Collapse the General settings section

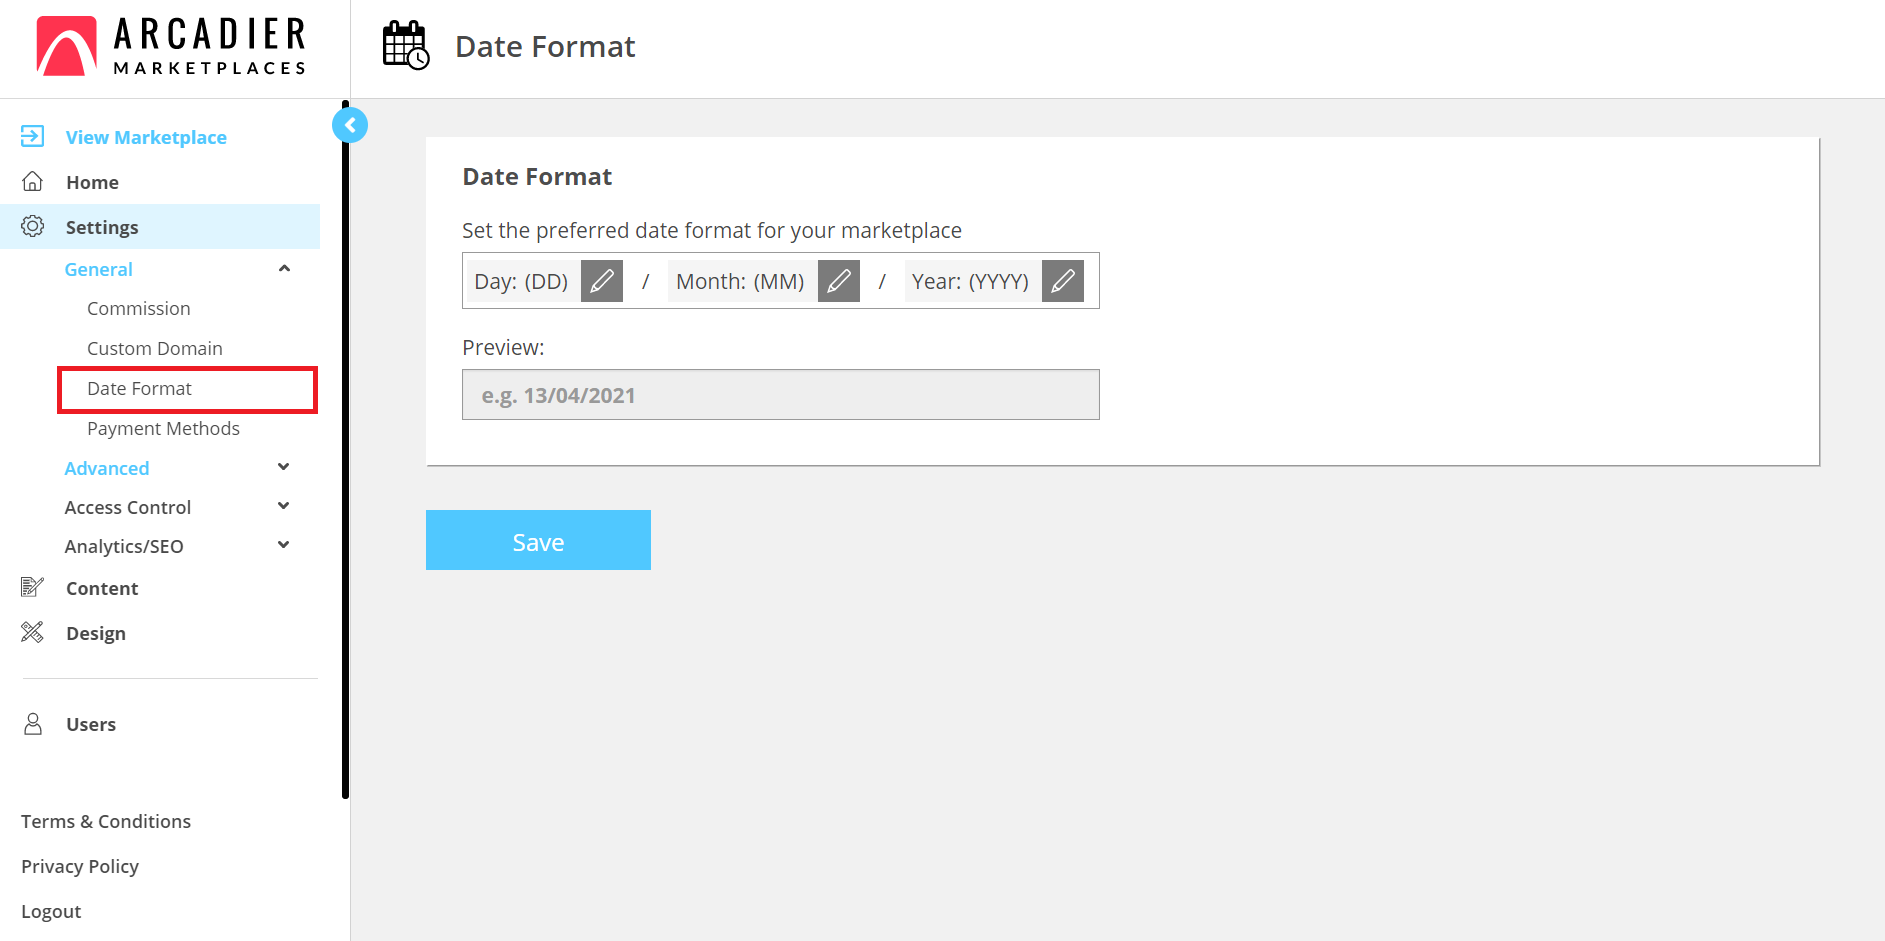click(x=284, y=268)
